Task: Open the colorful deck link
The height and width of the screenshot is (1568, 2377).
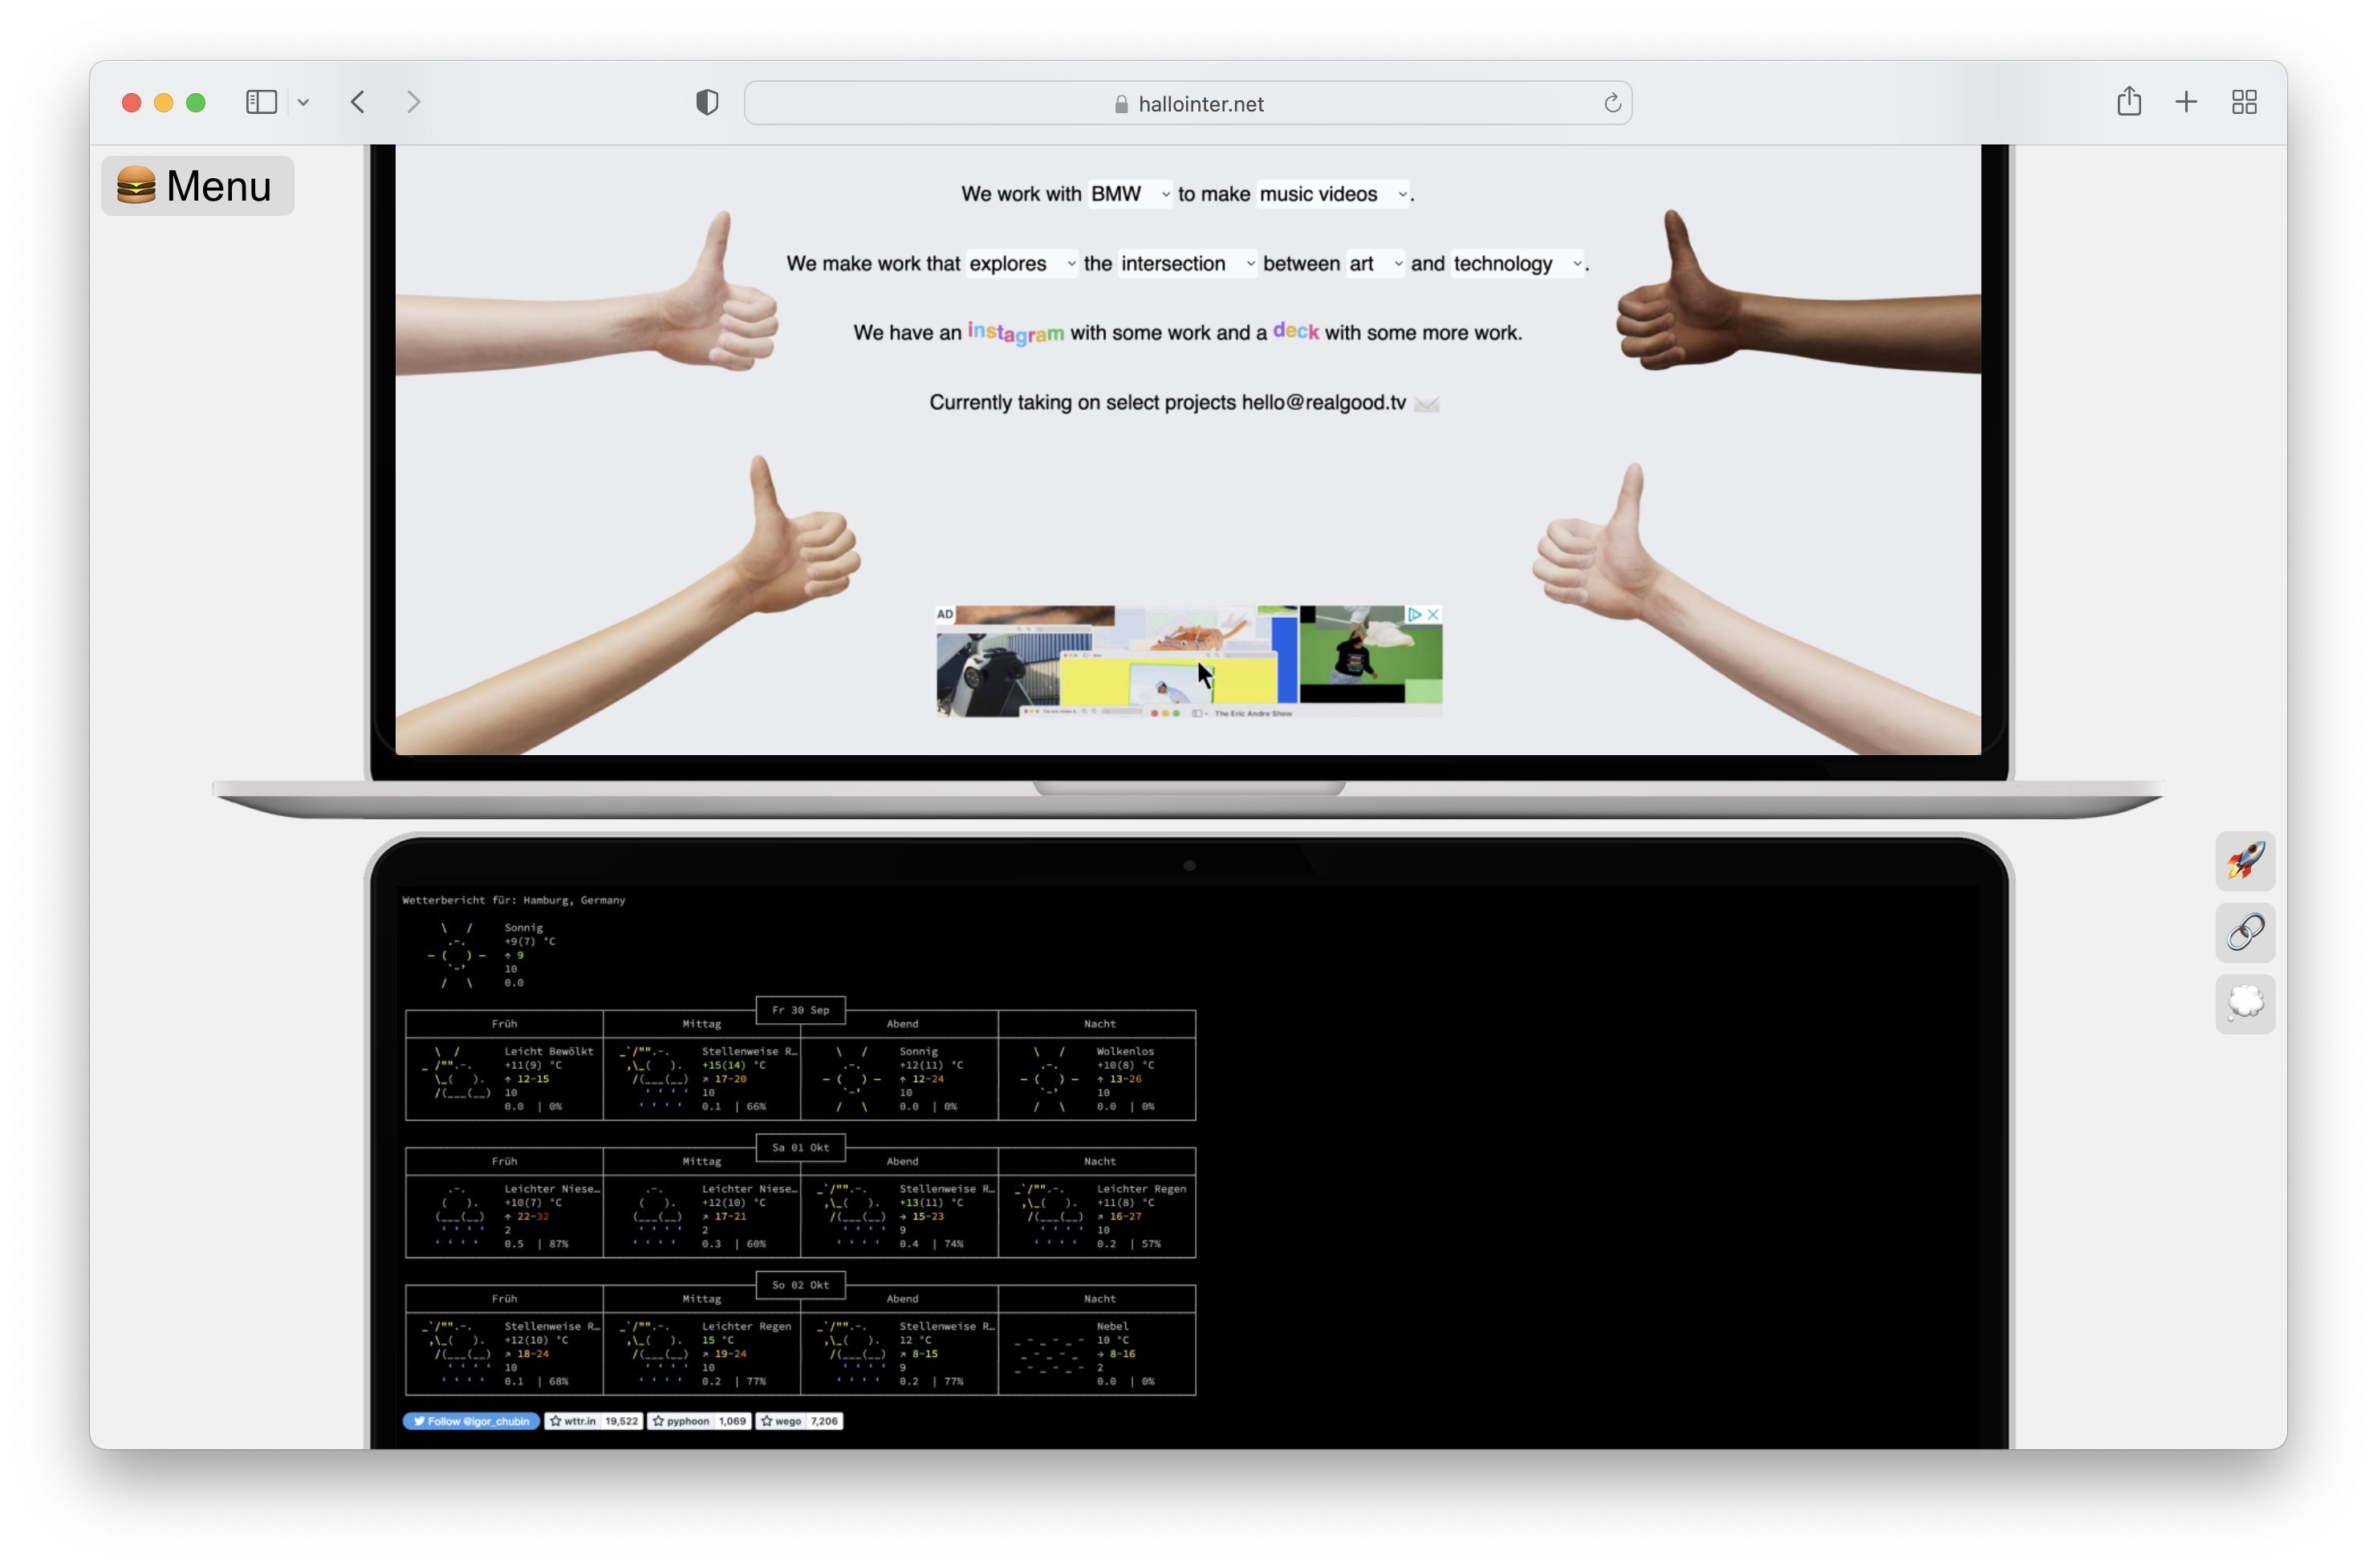Action: click(1295, 332)
